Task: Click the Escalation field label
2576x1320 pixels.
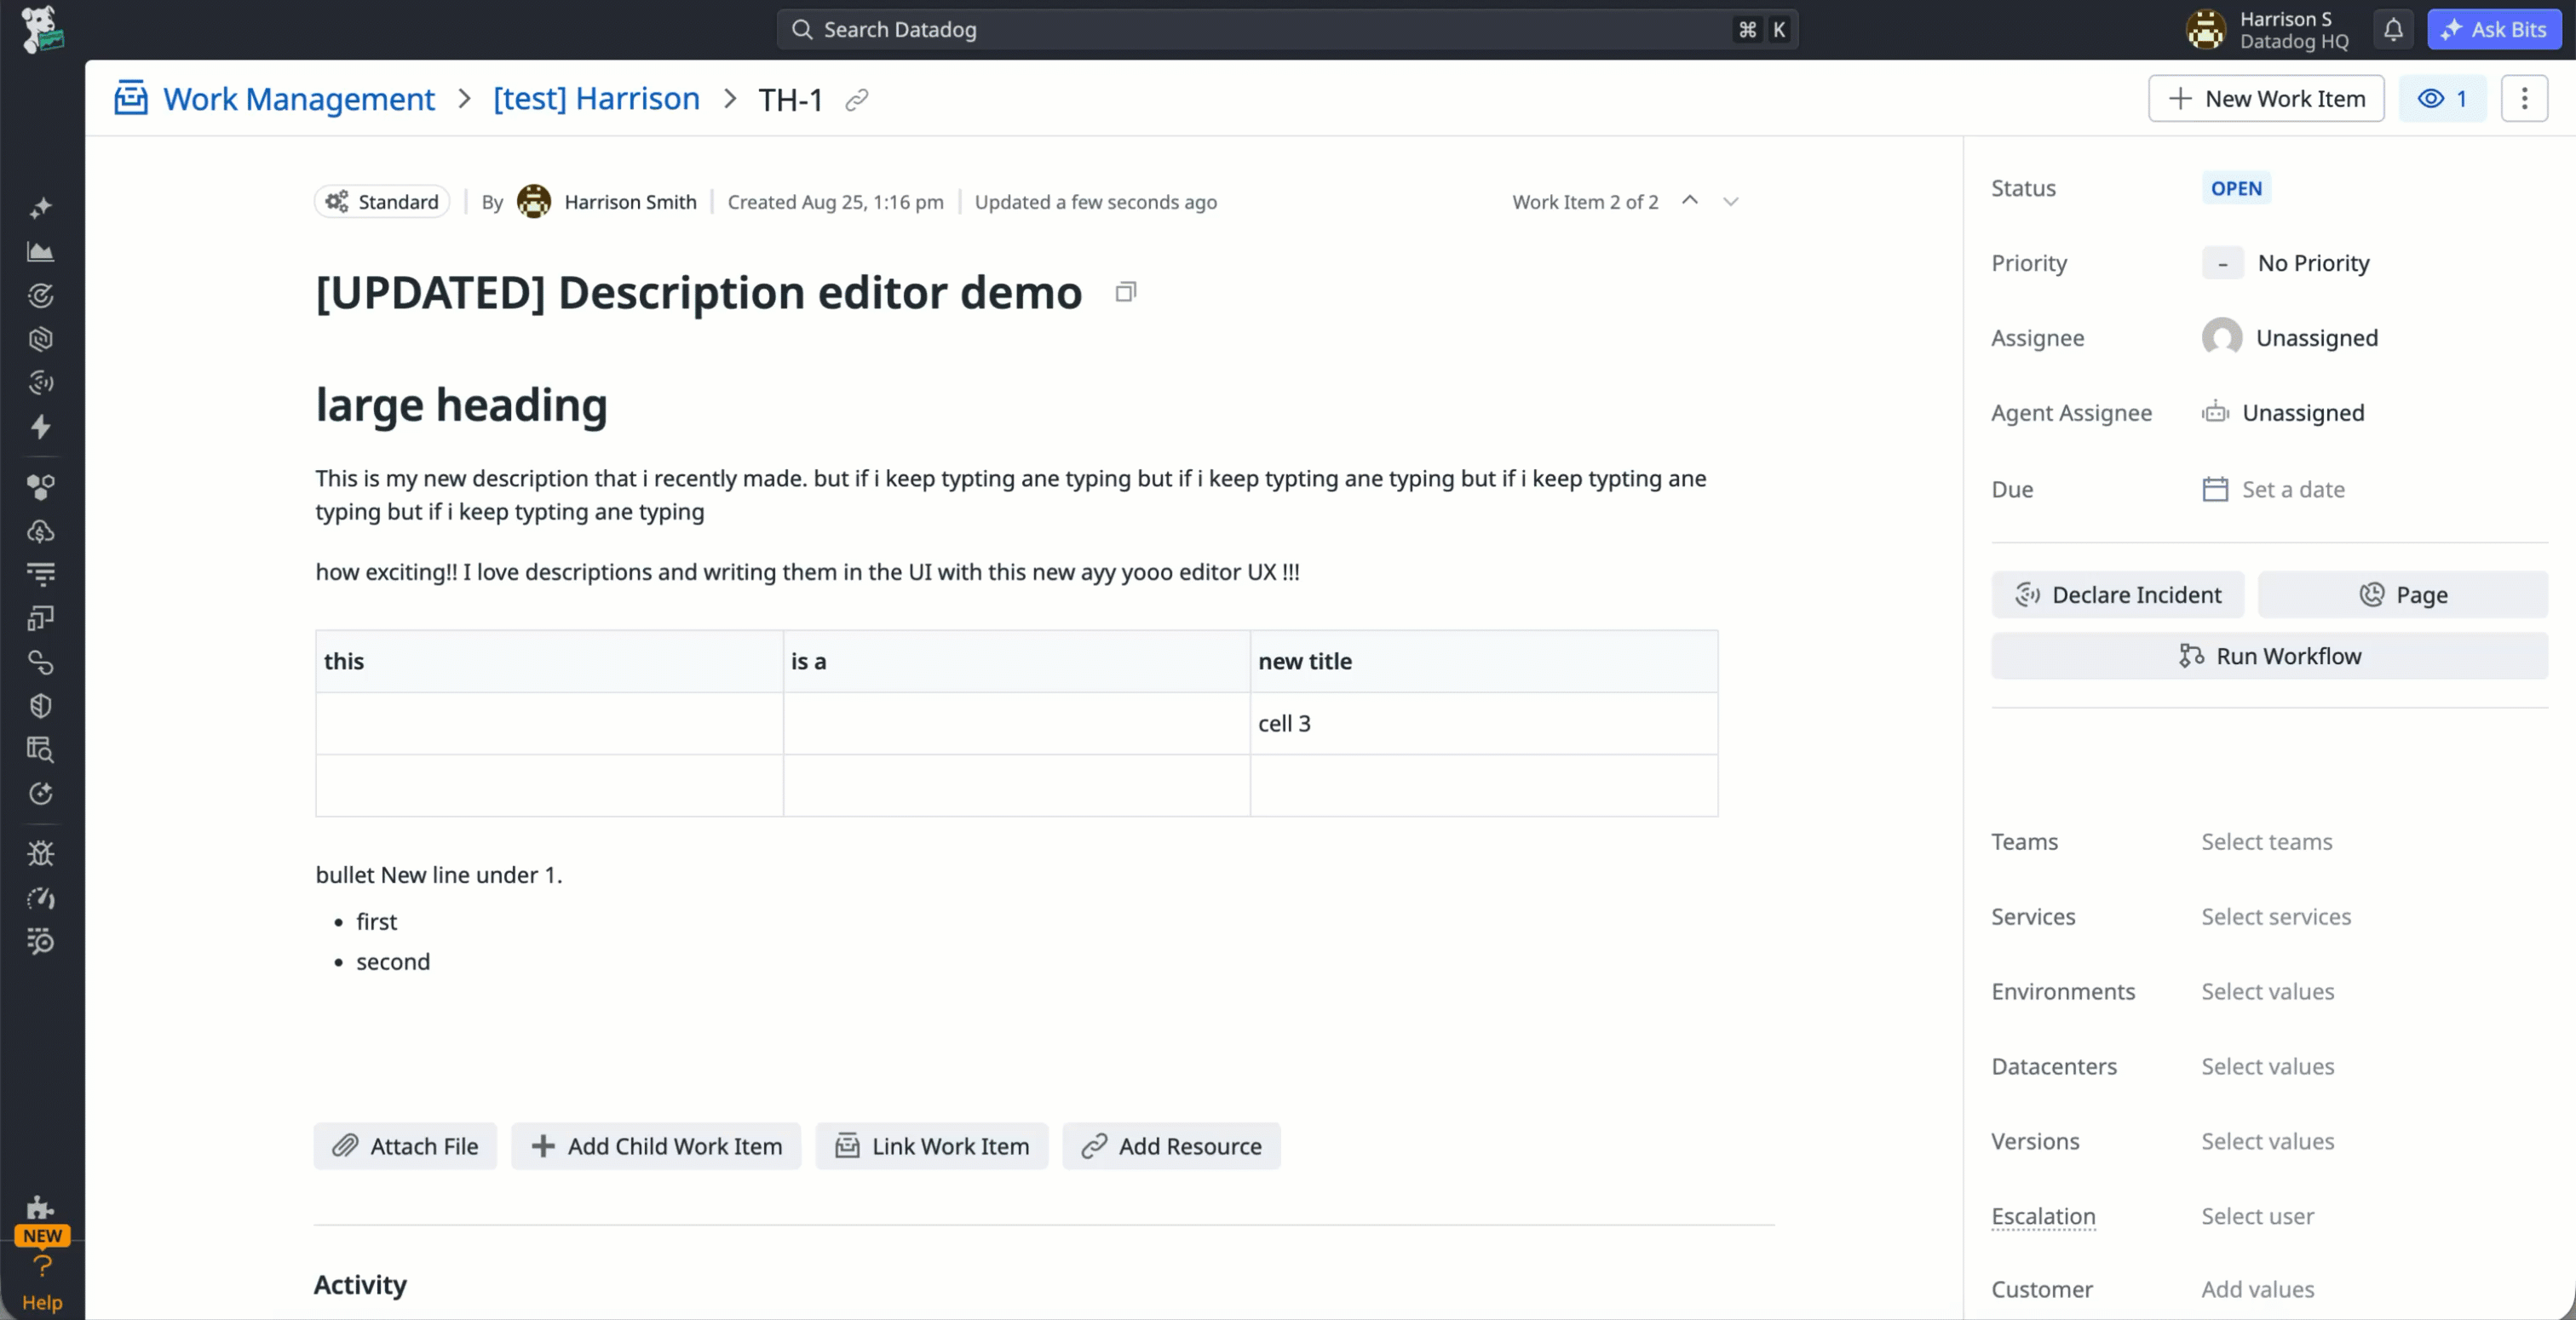Action: click(2043, 1217)
